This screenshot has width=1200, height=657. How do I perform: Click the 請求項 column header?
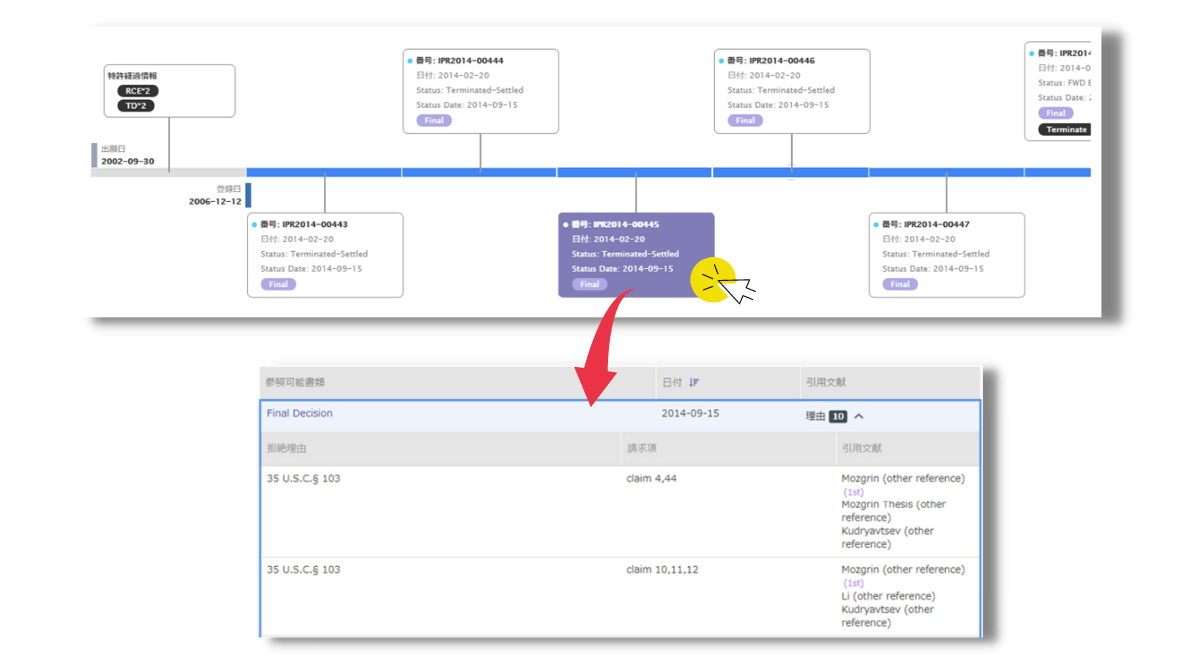[x=642, y=449]
